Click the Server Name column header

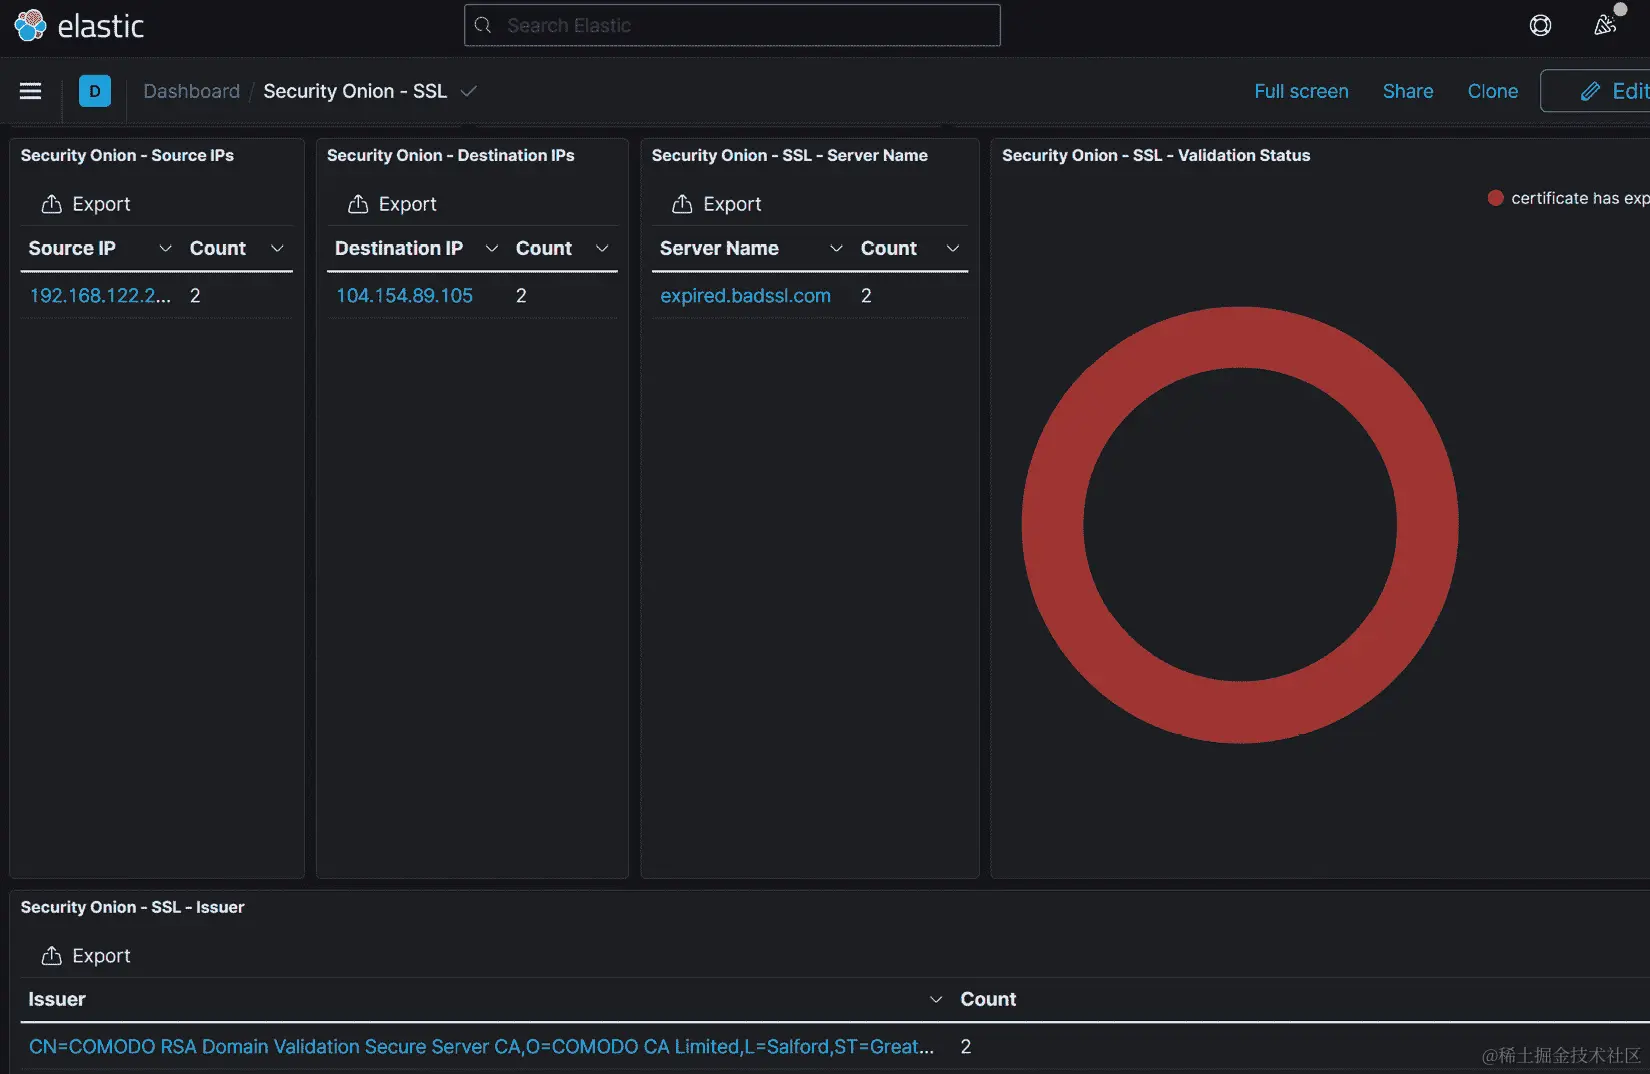(x=719, y=248)
